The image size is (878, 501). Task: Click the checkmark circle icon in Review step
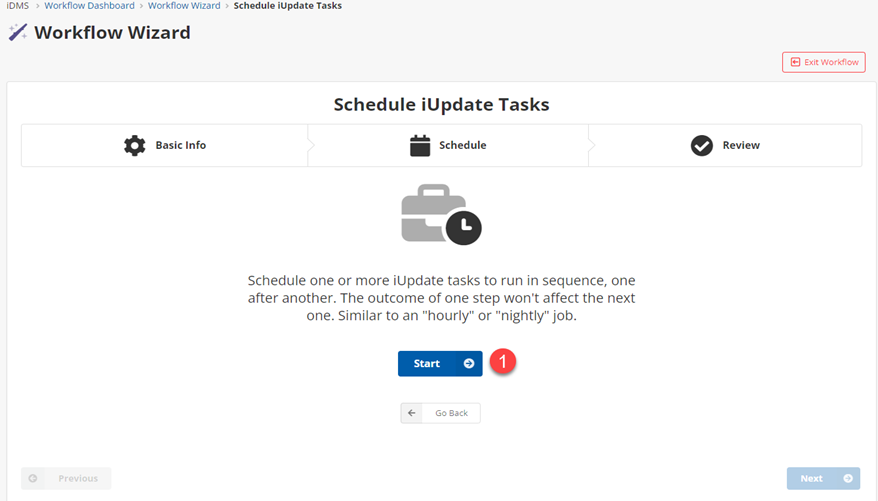(702, 145)
